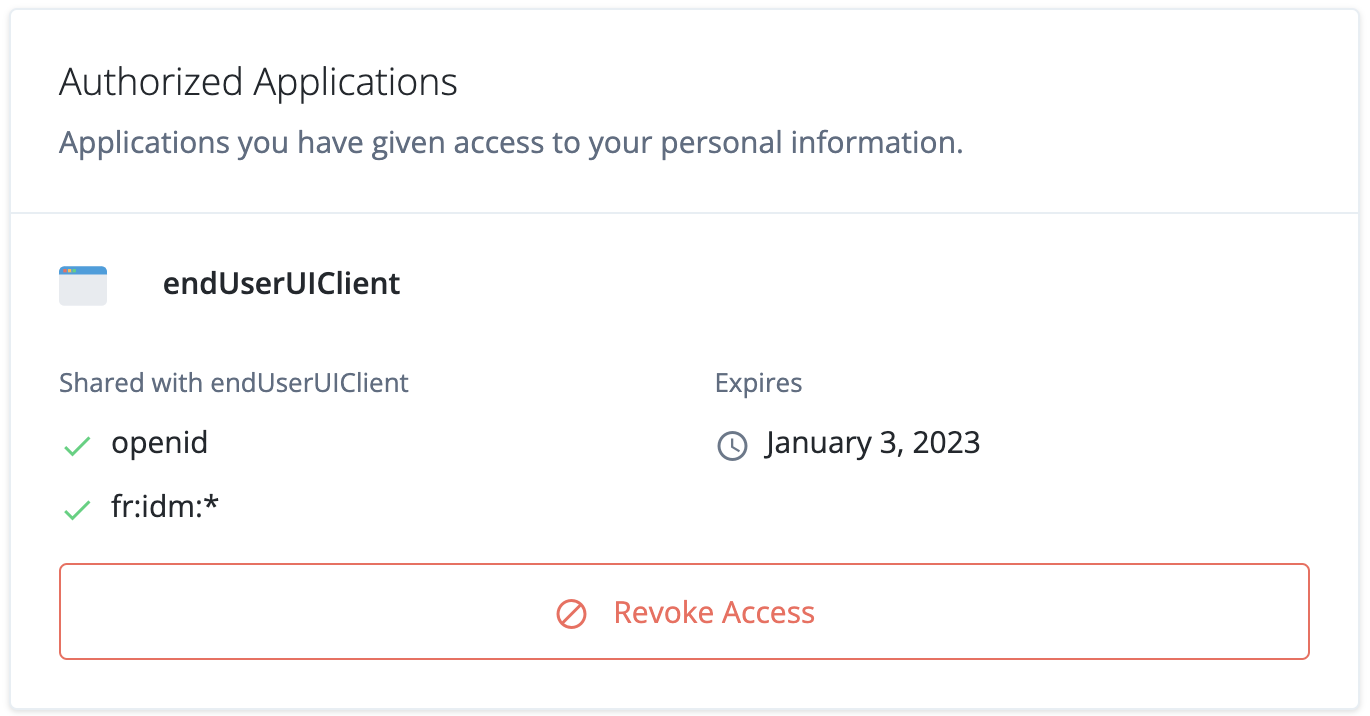Viewport: 1370px width, 716px height.
Task: Click the Expires column label
Action: (x=758, y=382)
